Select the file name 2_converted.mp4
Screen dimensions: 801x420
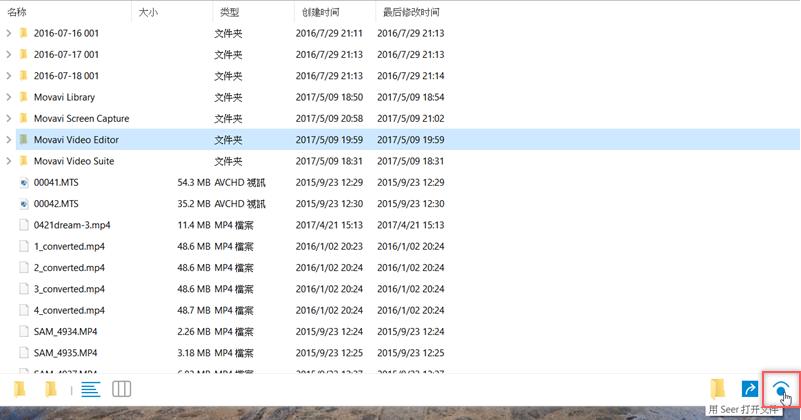pyautogui.click(x=69, y=268)
